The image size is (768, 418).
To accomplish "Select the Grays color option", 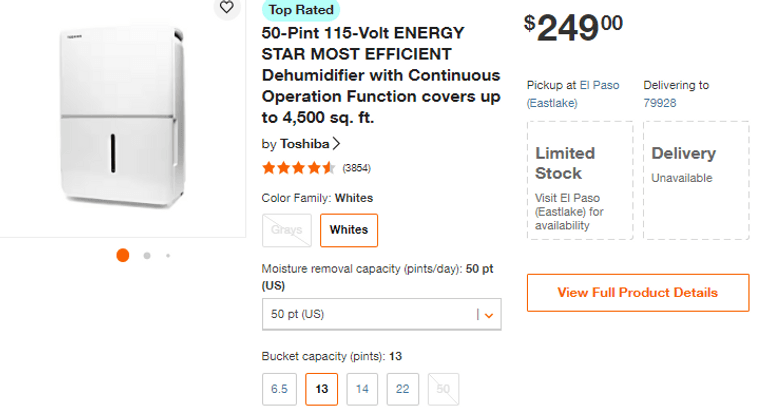I will point(286,230).
